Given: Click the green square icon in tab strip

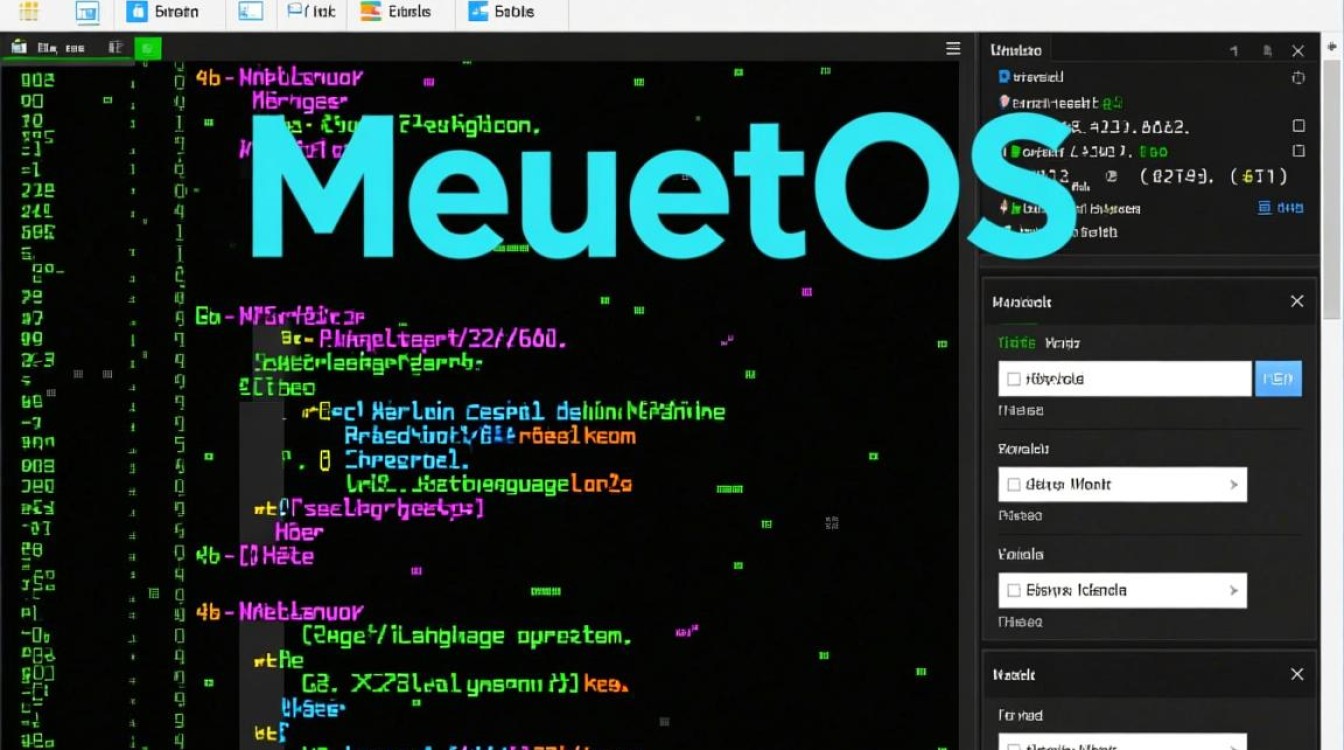Looking at the screenshot, I should point(147,47).
